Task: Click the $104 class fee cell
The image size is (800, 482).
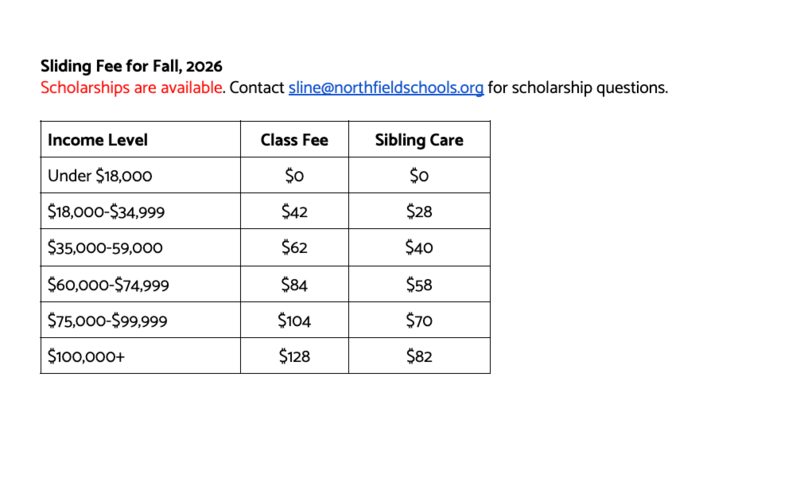Action: click(x=294, y=320)
